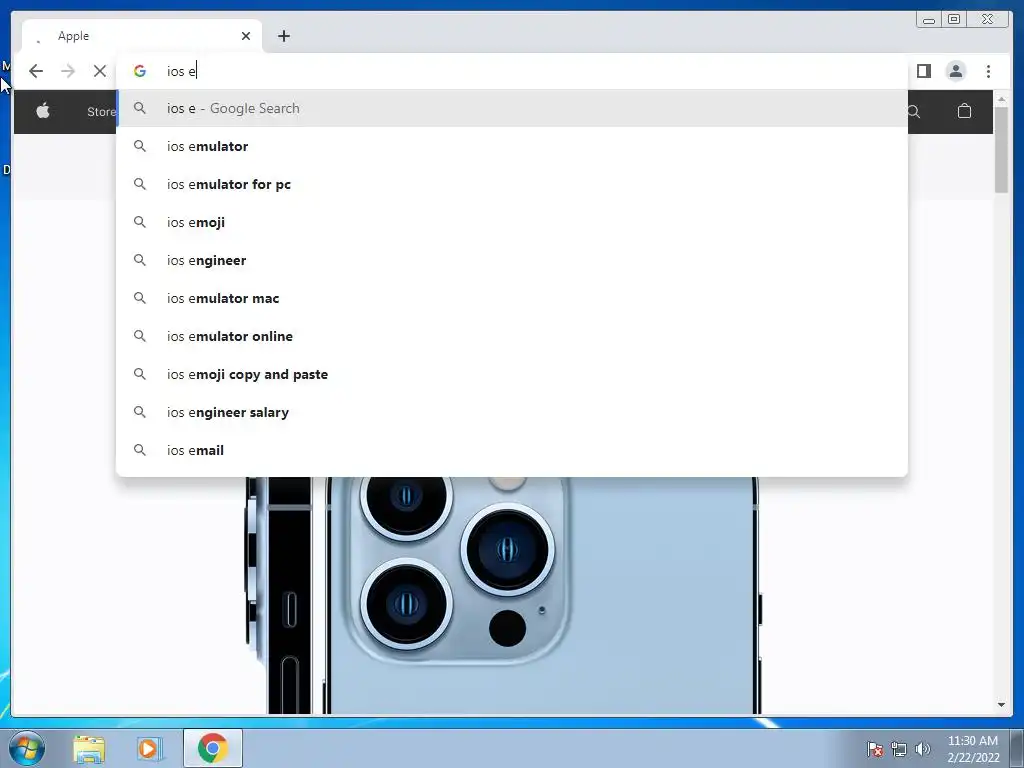The width and height of the screenshot is (1024, 768).
Task: Stop loading the page with X button
Action: pyautogui.click(x=99, y=71)
